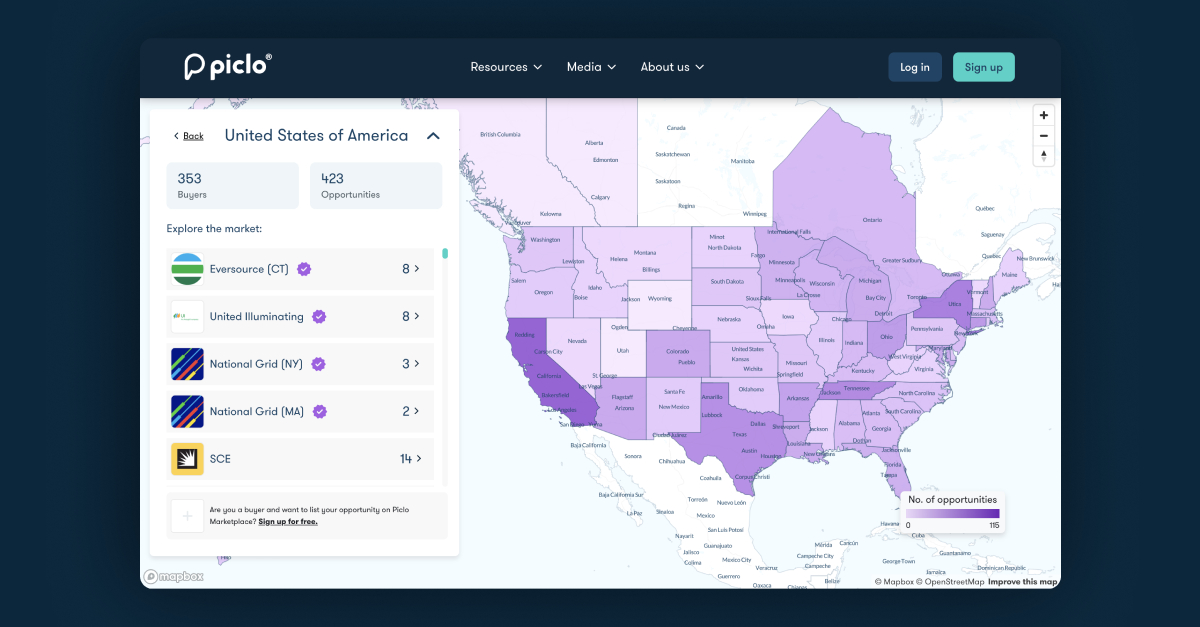Zoom out on the map
1200x627 pixels.
click(x=1044, y=136)
